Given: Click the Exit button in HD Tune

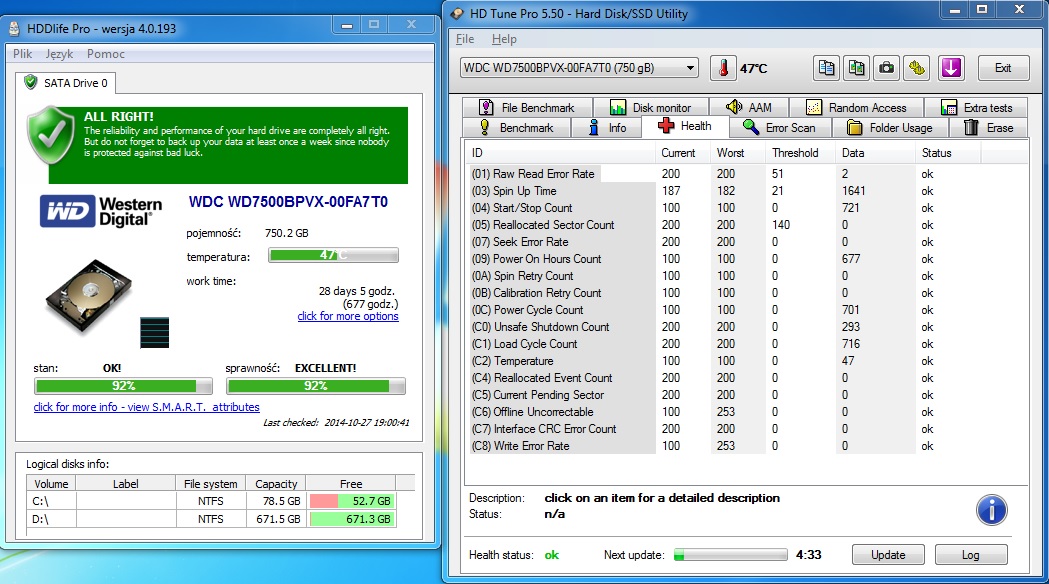Looking at the screenshot, I should click(x=1003, y=68).
